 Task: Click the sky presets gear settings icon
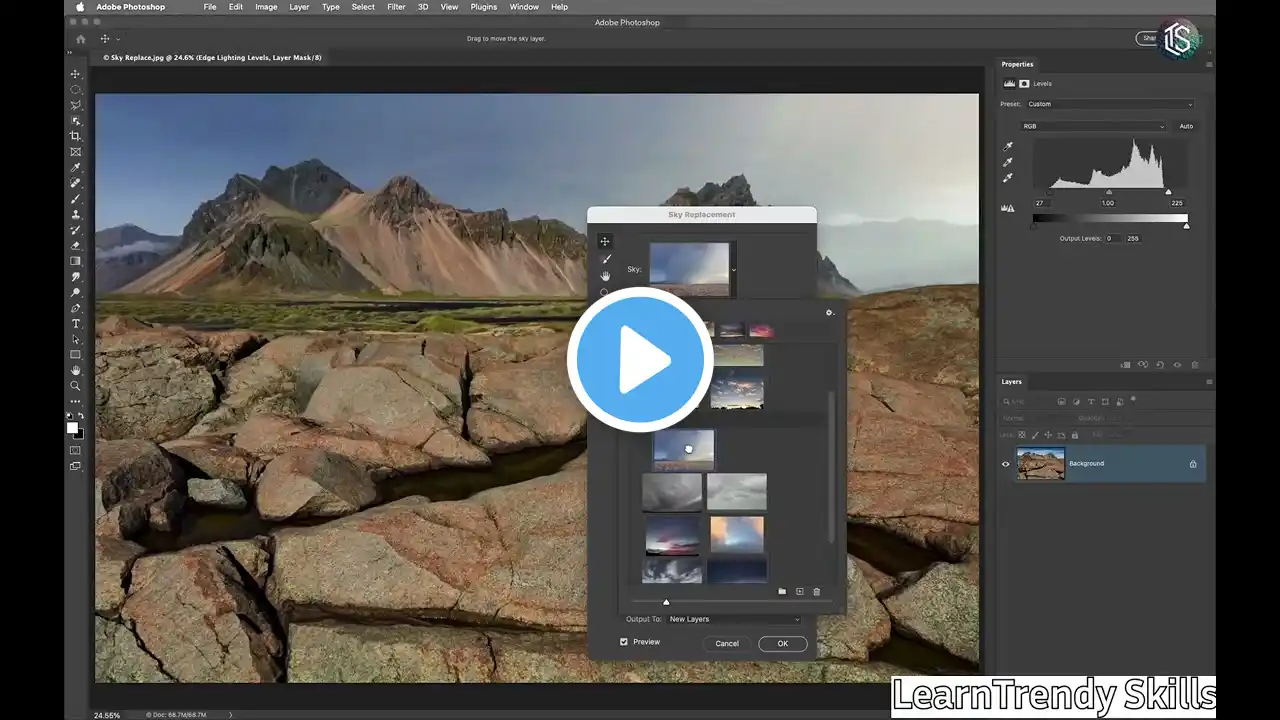829,313
